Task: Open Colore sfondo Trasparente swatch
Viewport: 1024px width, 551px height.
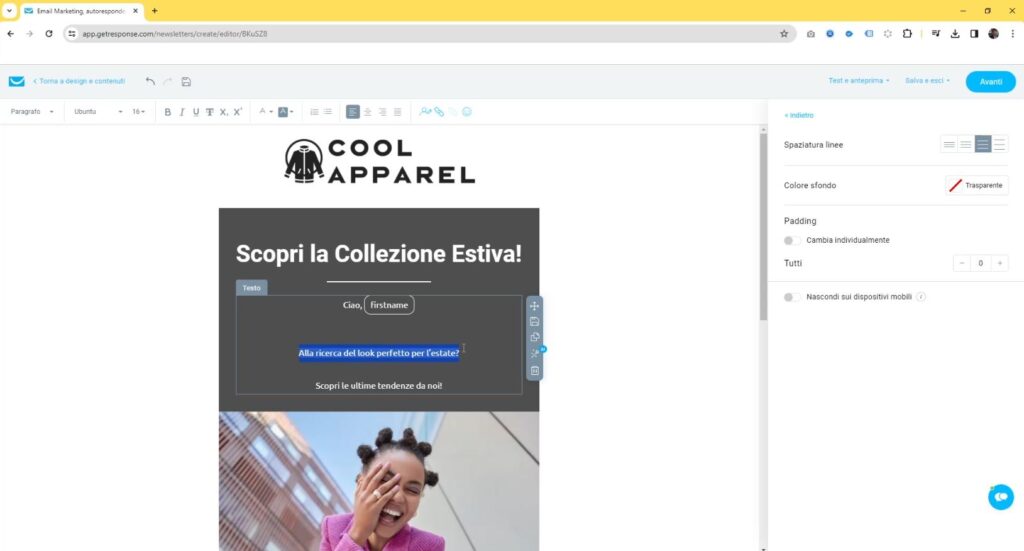Action: [976, 185]
